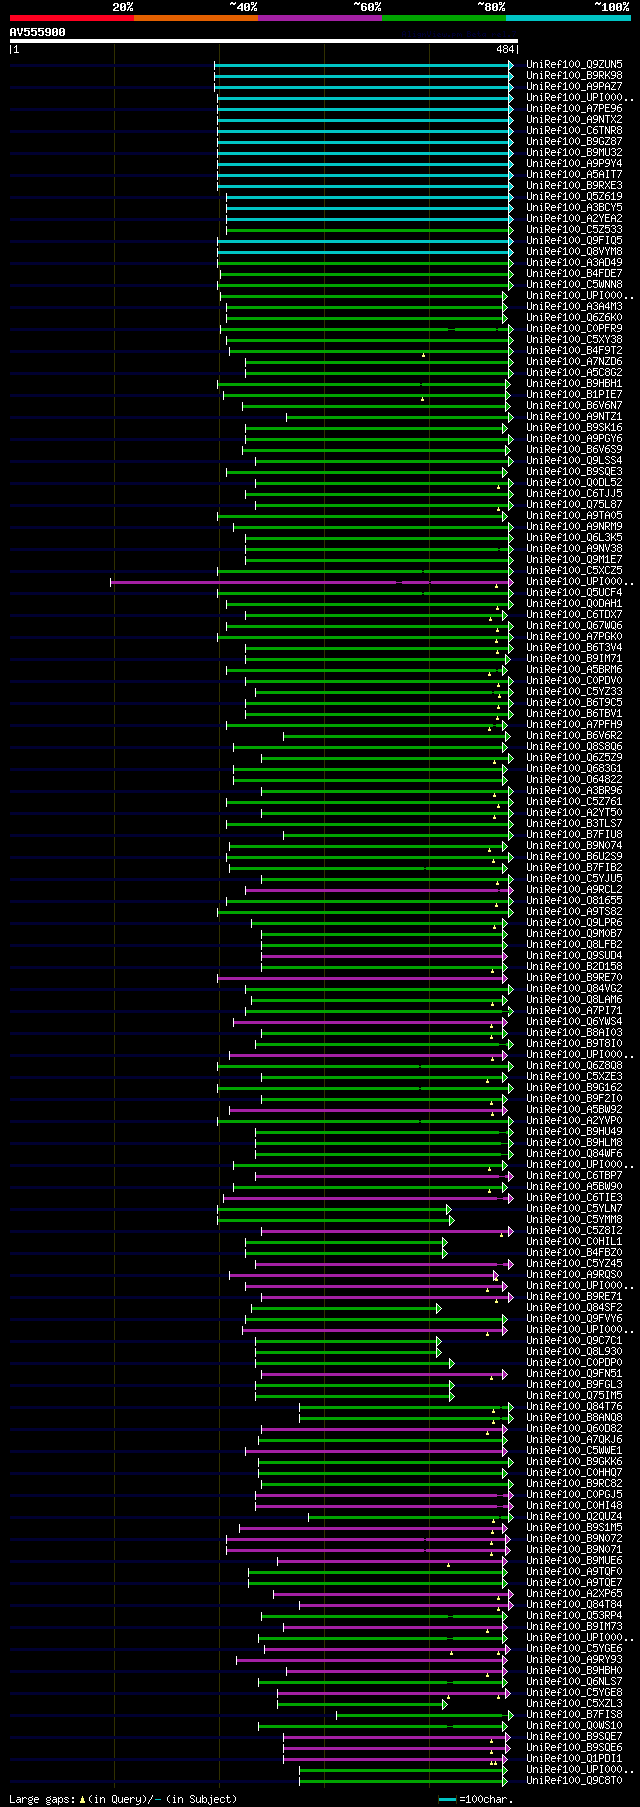
Task: Select the UniRef100_Q9M0B7 label
Action: click(574, 933)
